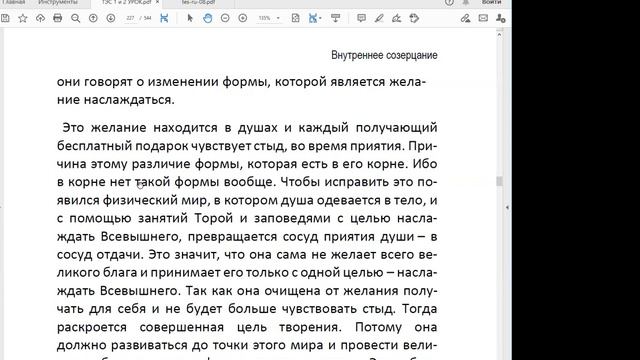Click the header text Внутреннее созерцание
This screenshot has width=640, height=360.
pos(384,55)
